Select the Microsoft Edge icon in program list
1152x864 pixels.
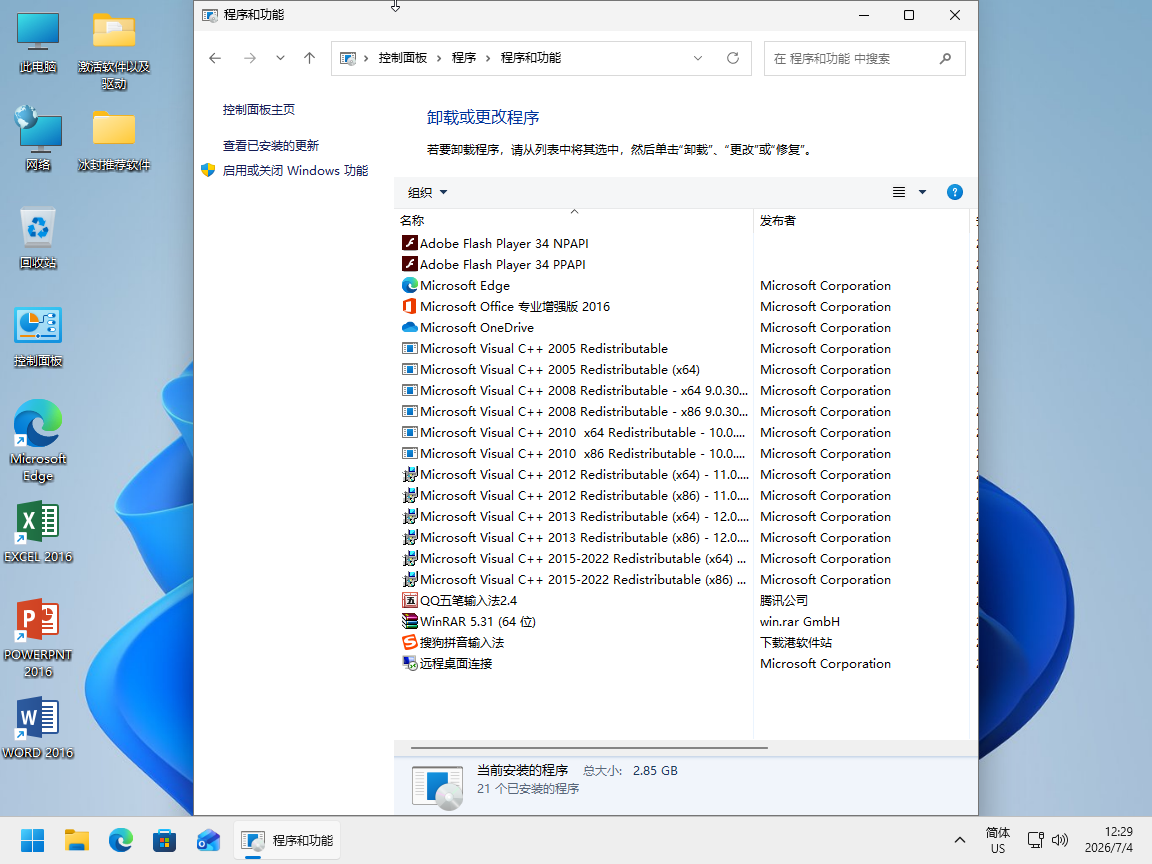coord(409,285)
